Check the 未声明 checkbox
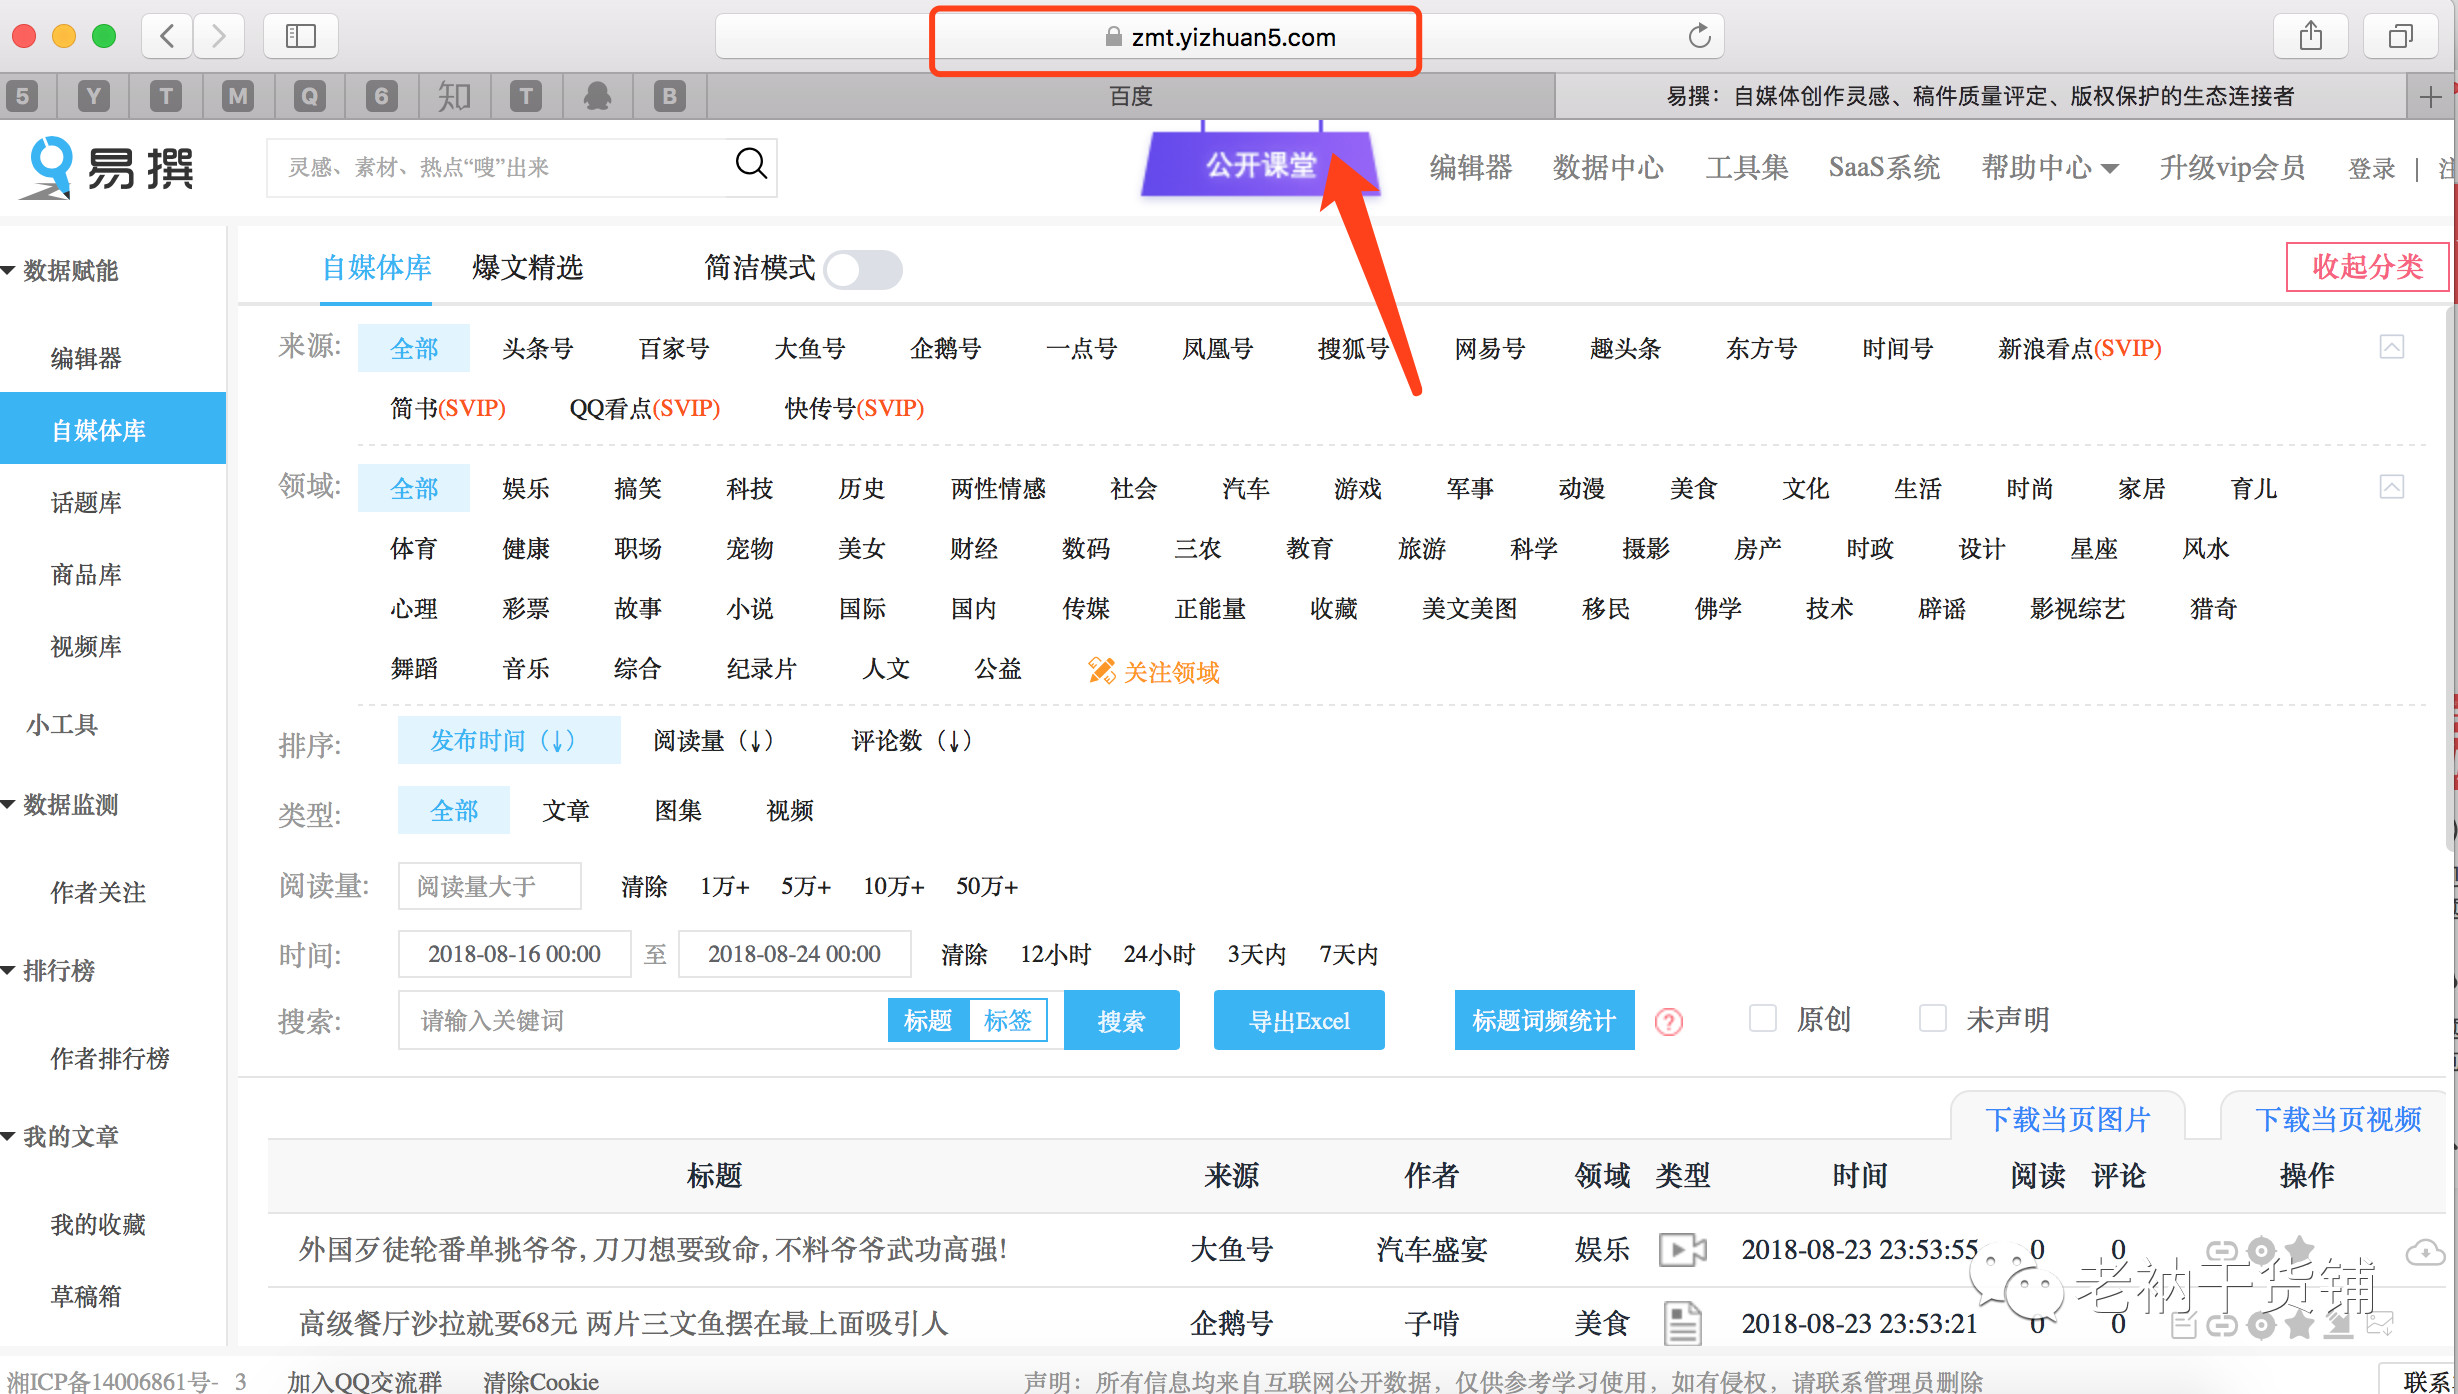 coord(1933,1019)
